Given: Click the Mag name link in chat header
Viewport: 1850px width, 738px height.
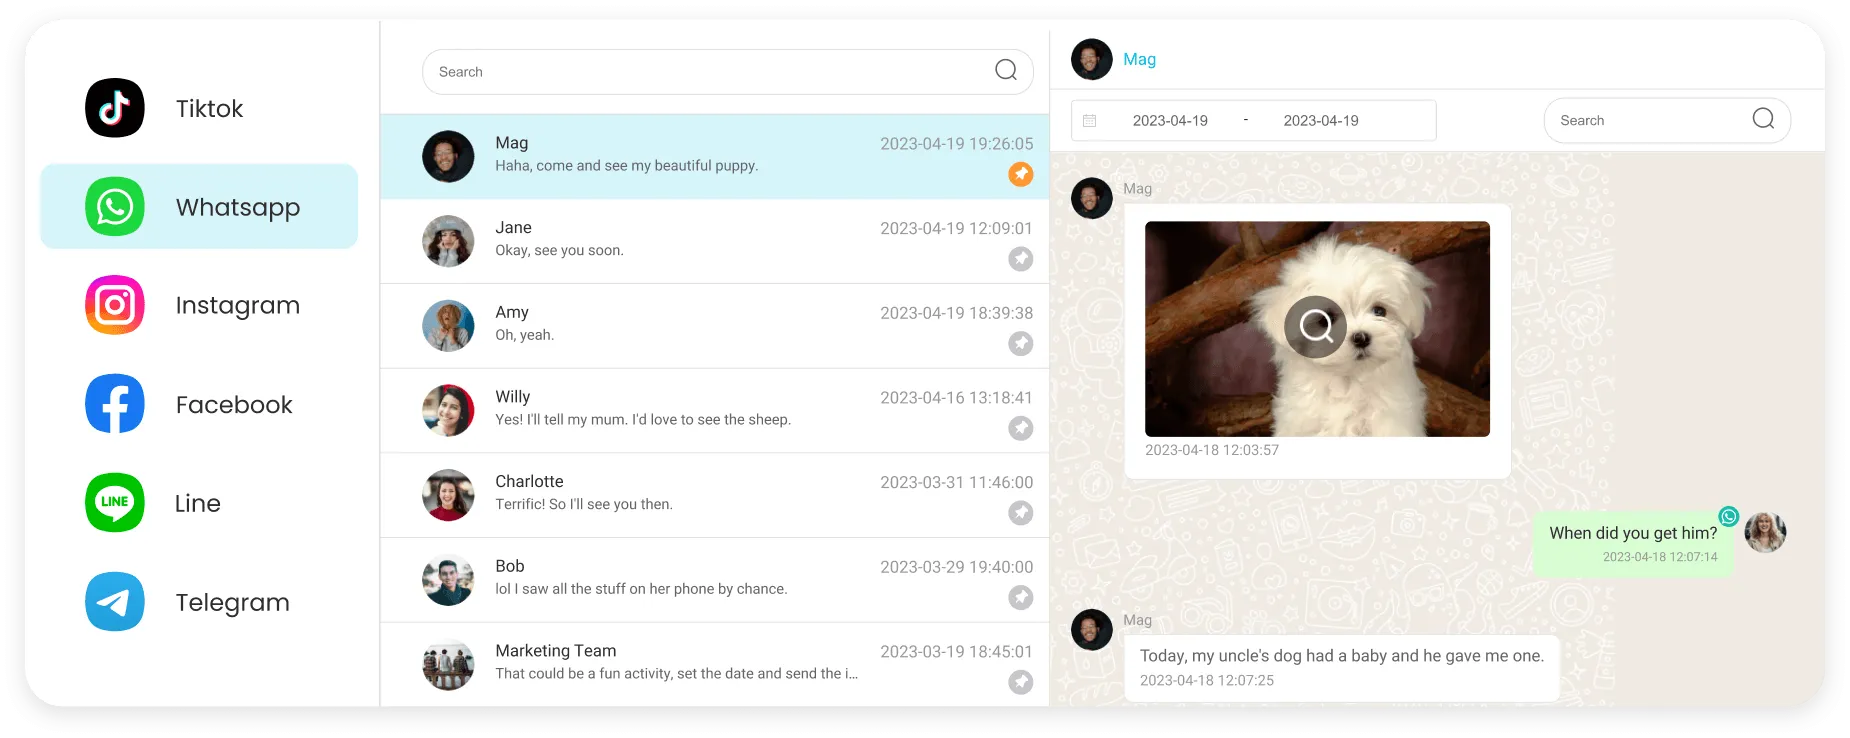Looking at the screenshot, I should [x=1139, y=59].
